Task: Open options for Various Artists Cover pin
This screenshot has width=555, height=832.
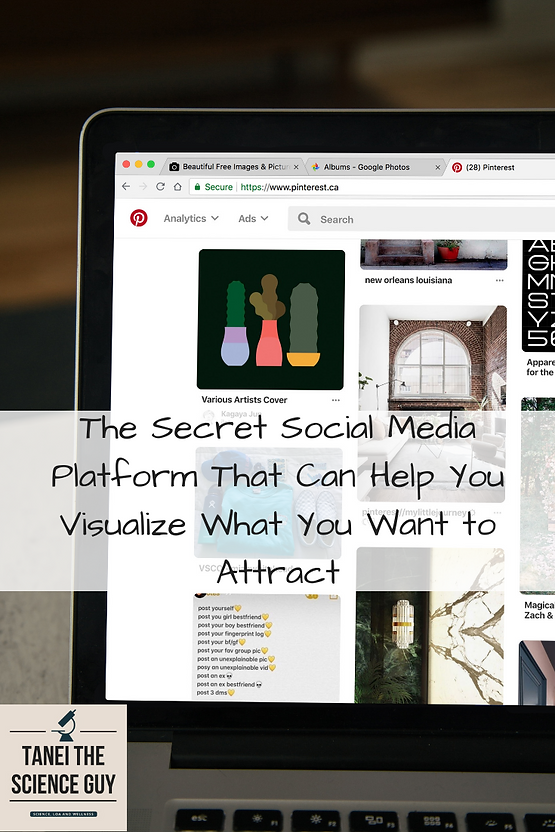Action: 335,400
